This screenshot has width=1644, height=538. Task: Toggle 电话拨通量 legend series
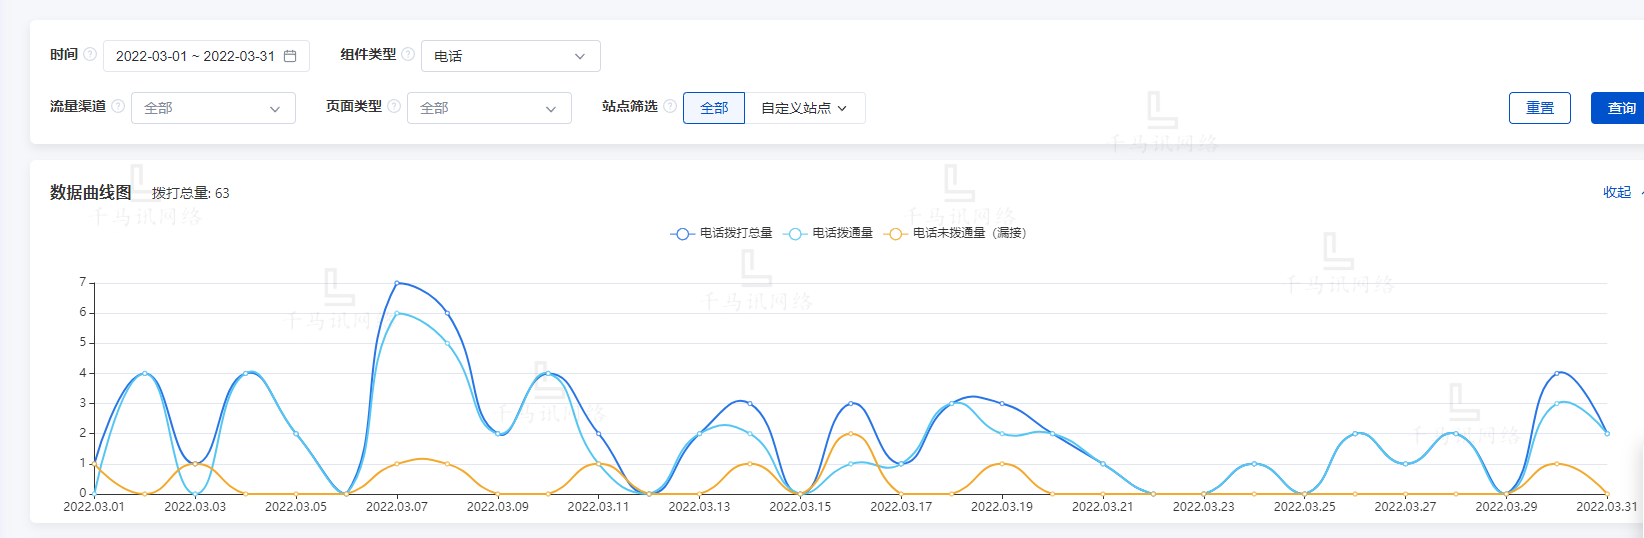[830, 233]
